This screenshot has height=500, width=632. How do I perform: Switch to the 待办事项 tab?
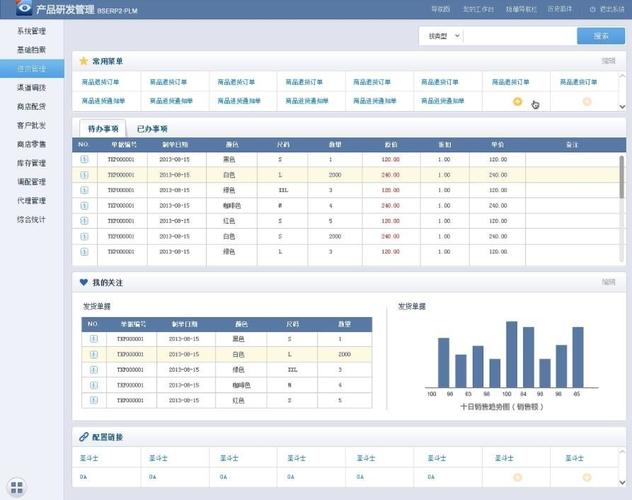[103, 129]
